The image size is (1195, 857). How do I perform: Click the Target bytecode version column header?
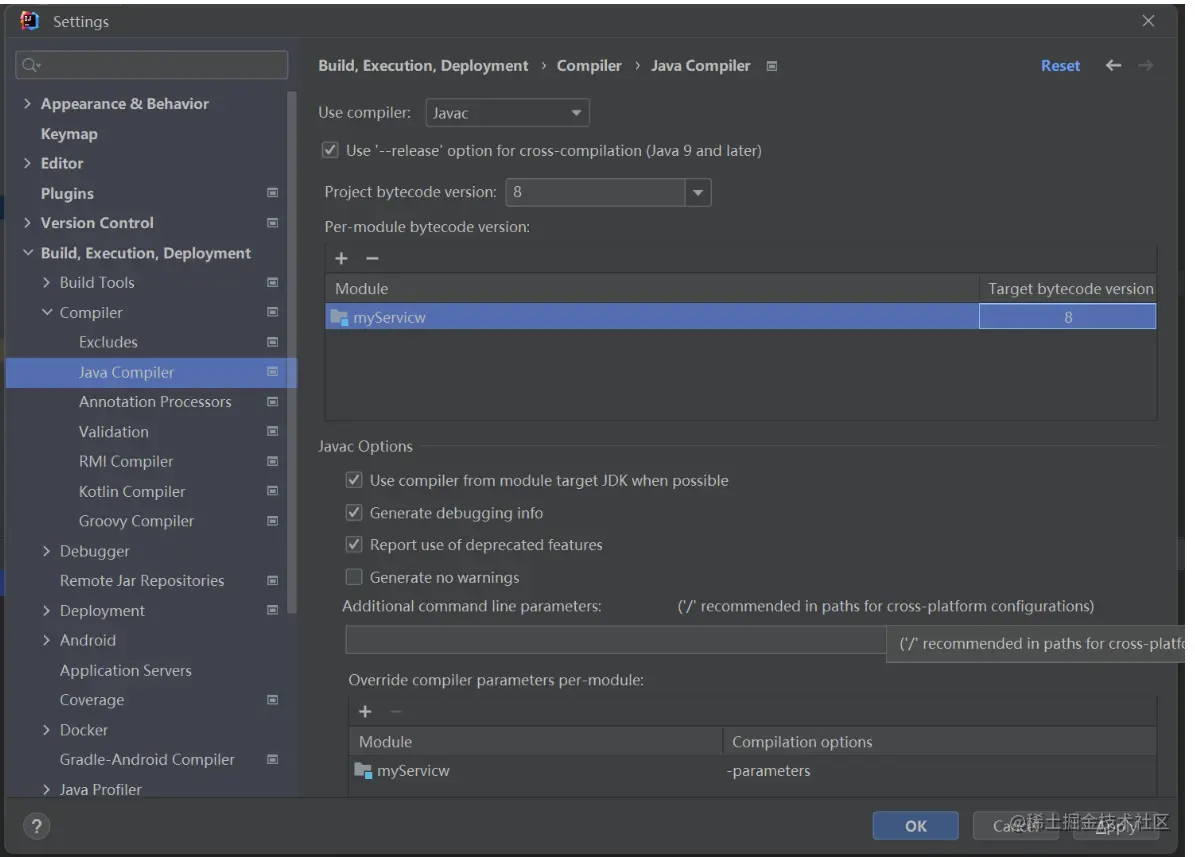coord(1068,289)
